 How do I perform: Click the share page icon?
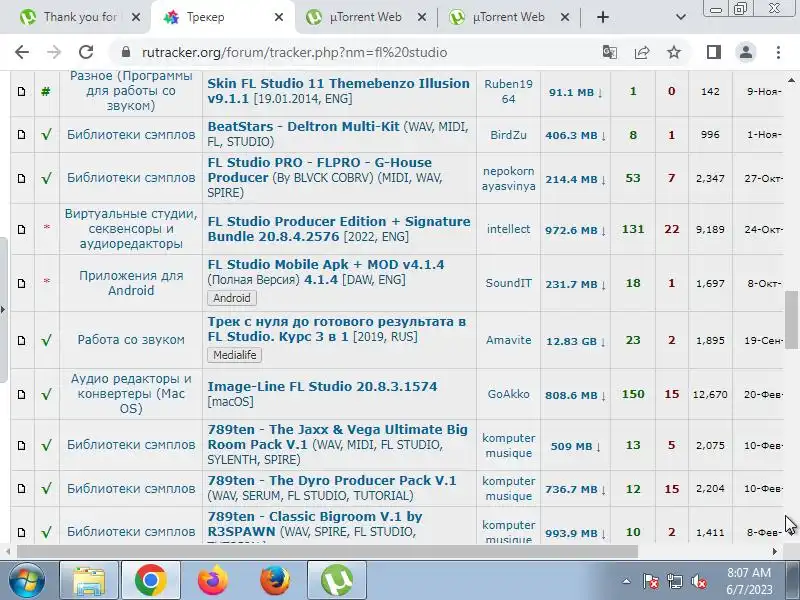pos(642,52)
